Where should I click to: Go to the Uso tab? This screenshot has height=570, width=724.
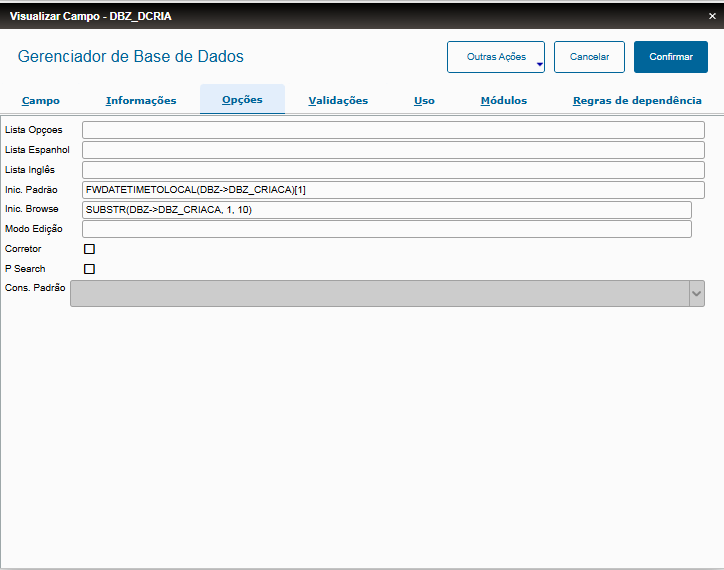point(424,100)
